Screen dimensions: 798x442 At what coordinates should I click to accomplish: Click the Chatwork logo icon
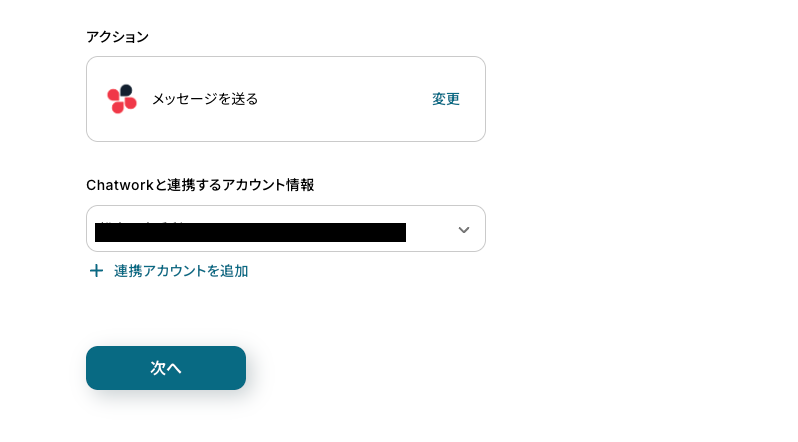[122, 99]
